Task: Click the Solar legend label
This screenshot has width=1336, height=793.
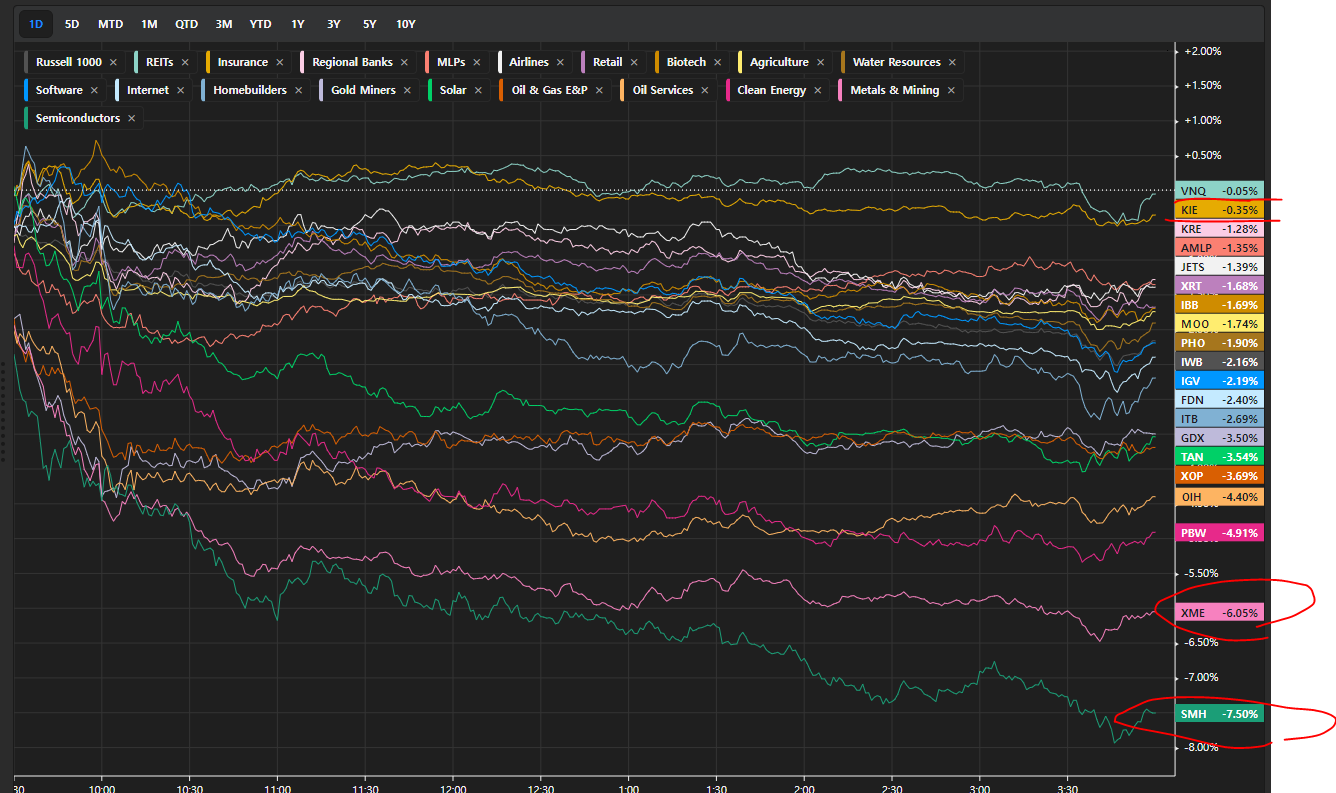Action: coord(453,90)
